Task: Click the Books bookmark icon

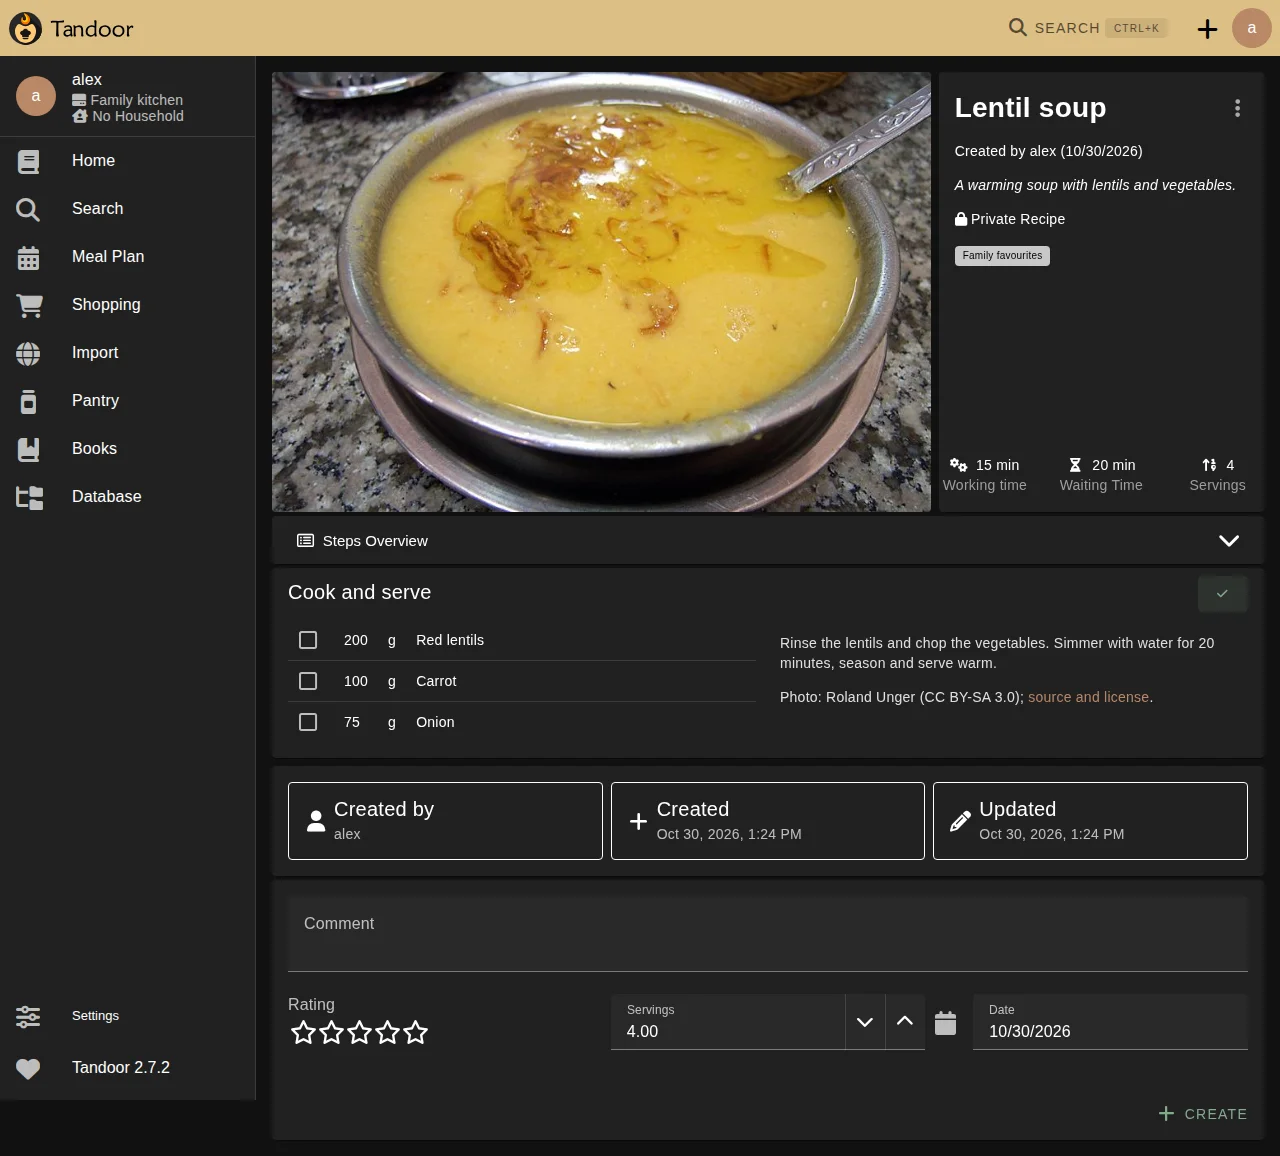Action: (28, 450)
